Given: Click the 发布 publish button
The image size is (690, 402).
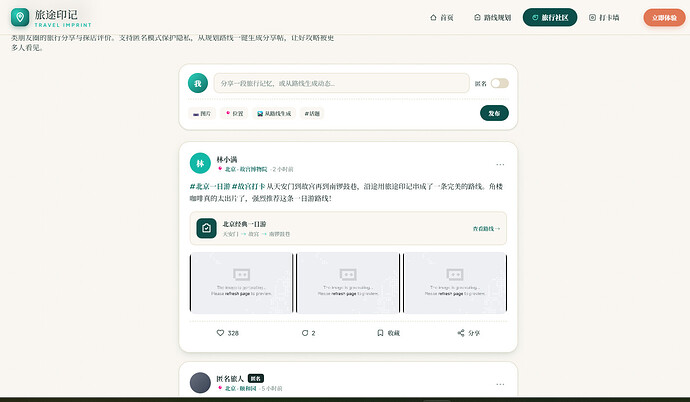Looking at the screenshot, I should click(x=494, y=113).
